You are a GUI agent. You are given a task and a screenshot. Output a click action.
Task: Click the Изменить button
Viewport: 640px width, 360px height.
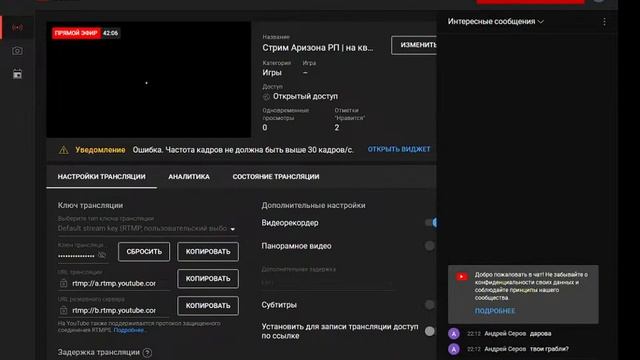click(x=415, y=45)
